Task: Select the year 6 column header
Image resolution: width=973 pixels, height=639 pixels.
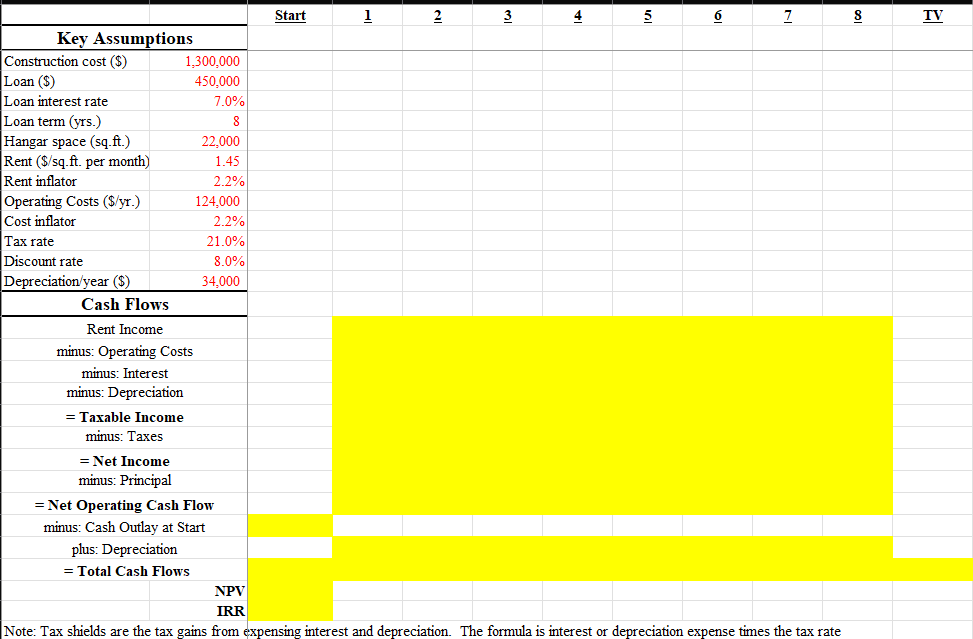Action: [x=717, y=16]
